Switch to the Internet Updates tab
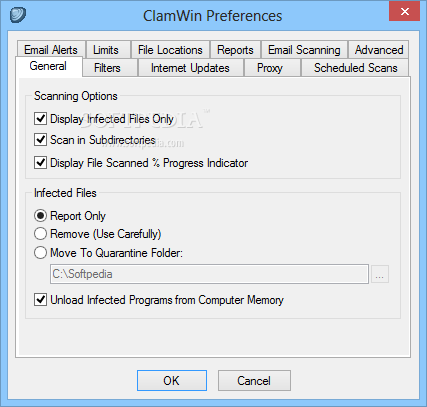427x407 pixels. coord(190,68)
